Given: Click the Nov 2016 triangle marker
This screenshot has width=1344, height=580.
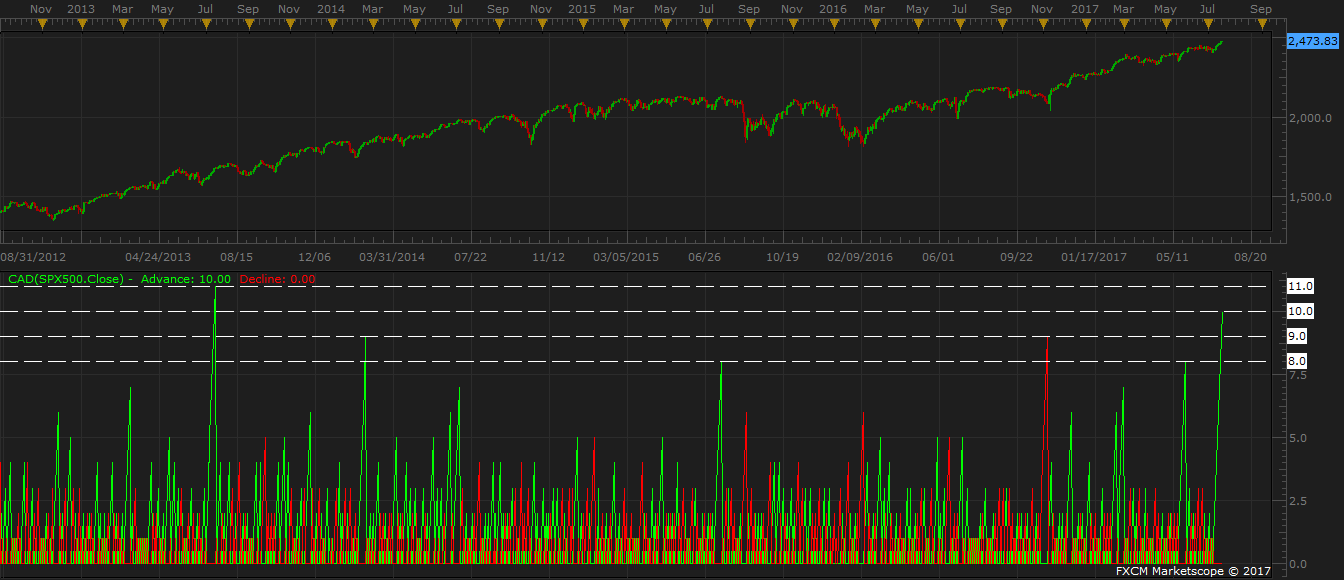Looking at the screenshot, I should (x=1042, y=24).
